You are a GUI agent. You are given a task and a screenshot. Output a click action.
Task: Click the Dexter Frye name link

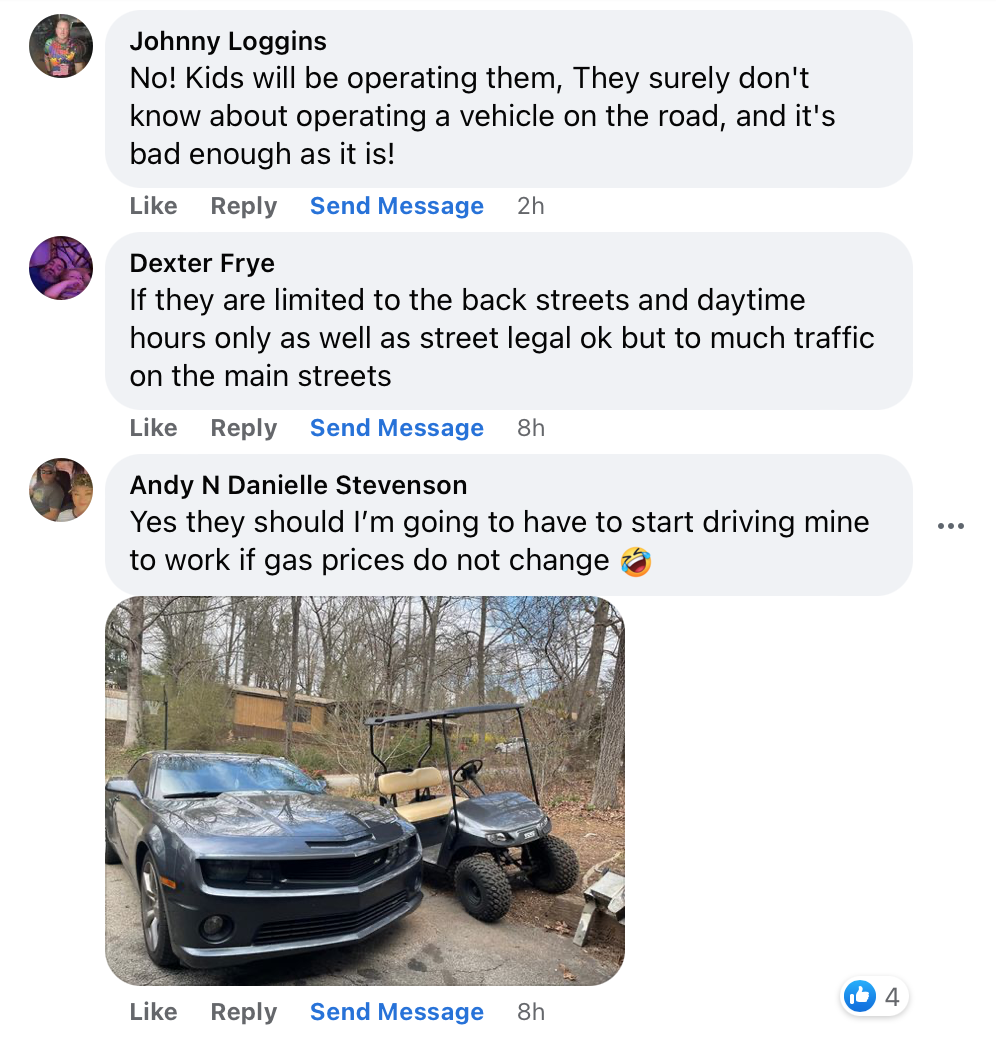pos(202,263)
